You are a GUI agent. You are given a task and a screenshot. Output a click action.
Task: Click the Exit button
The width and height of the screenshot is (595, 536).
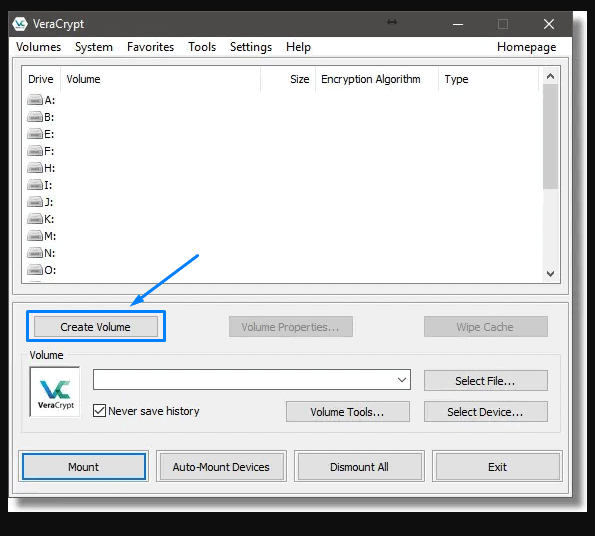pos(497,467)
